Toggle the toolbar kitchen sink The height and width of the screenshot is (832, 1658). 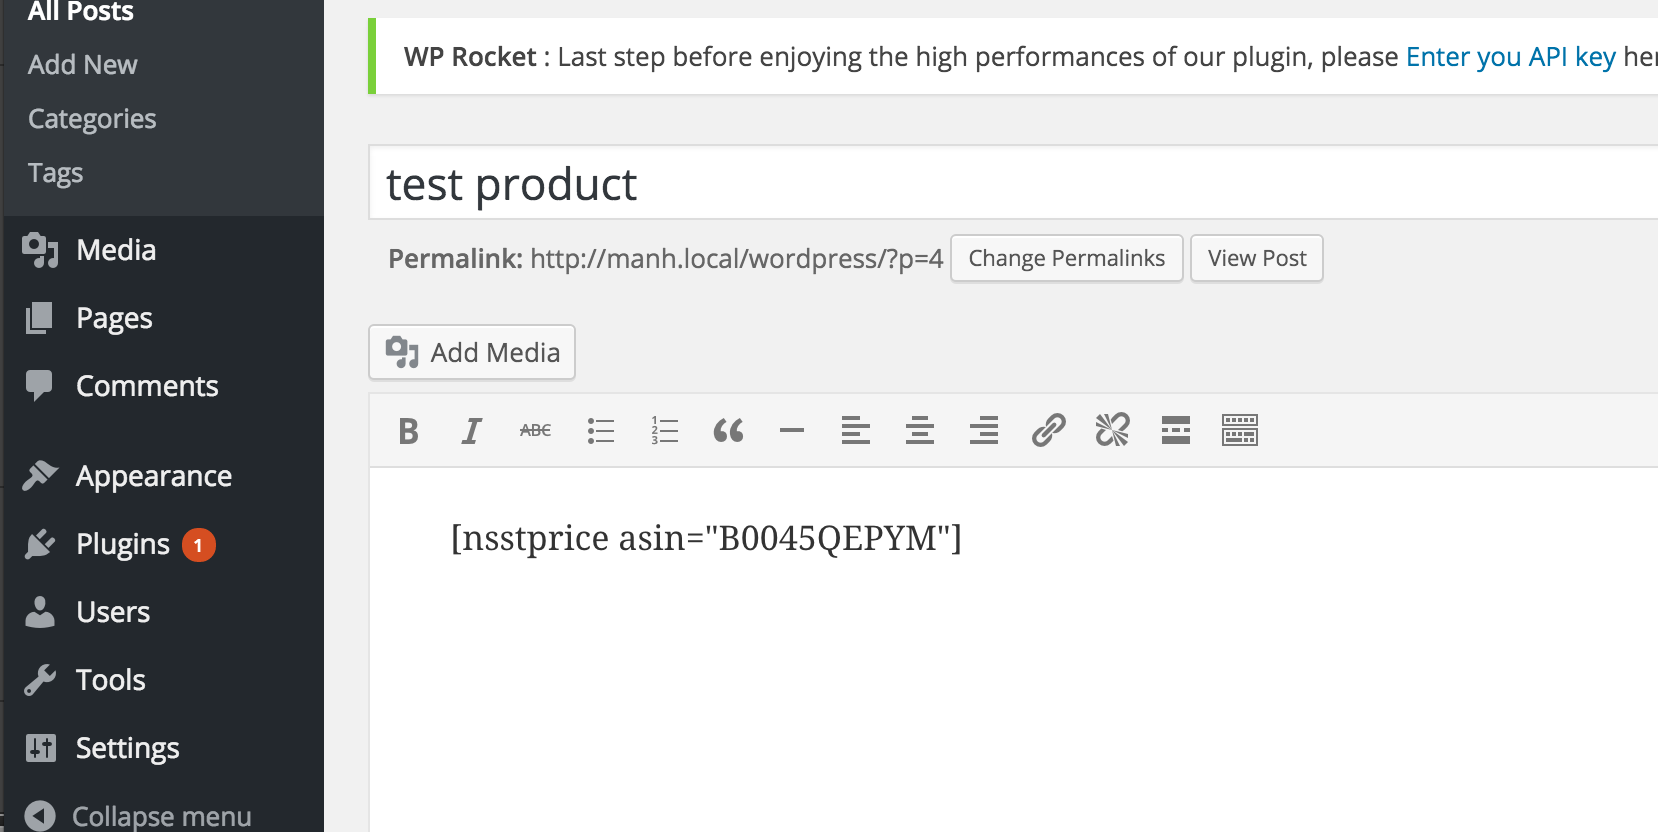[1240, 431]
